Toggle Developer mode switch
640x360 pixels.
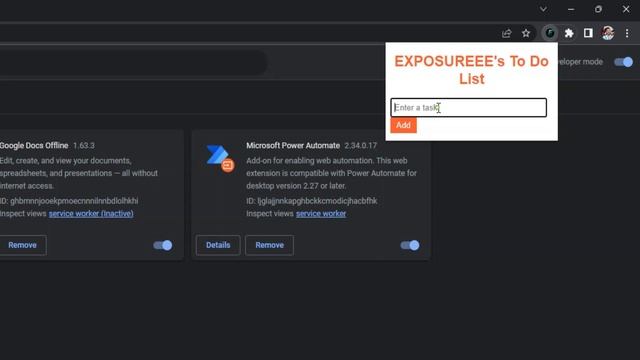click(x=623, y=62)
